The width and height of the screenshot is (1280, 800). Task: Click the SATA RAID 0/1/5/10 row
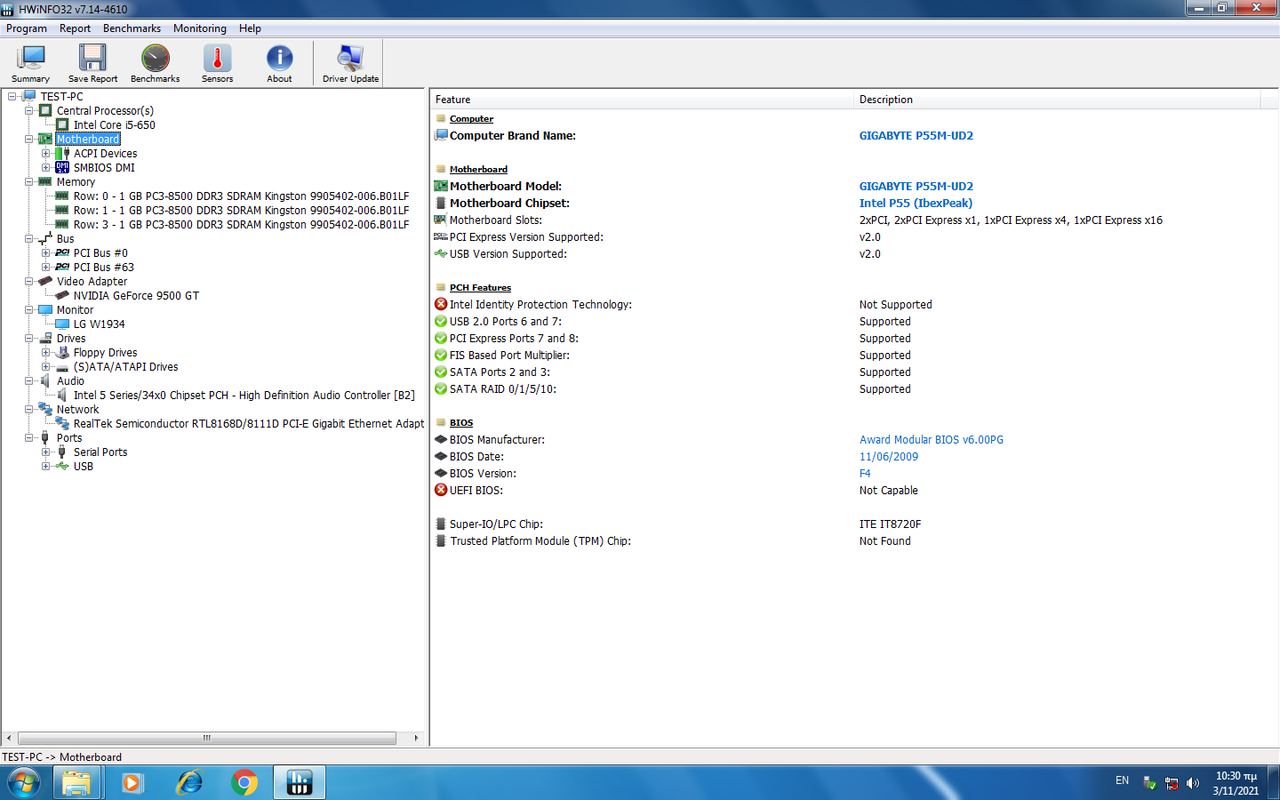(854, 389)
